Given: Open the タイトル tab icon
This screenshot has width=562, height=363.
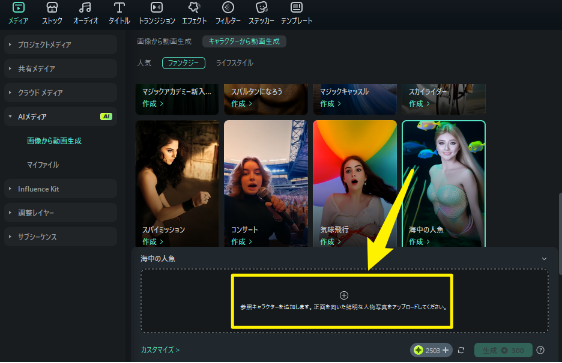Looking at the screenshot, I should (x=119, y=8).
